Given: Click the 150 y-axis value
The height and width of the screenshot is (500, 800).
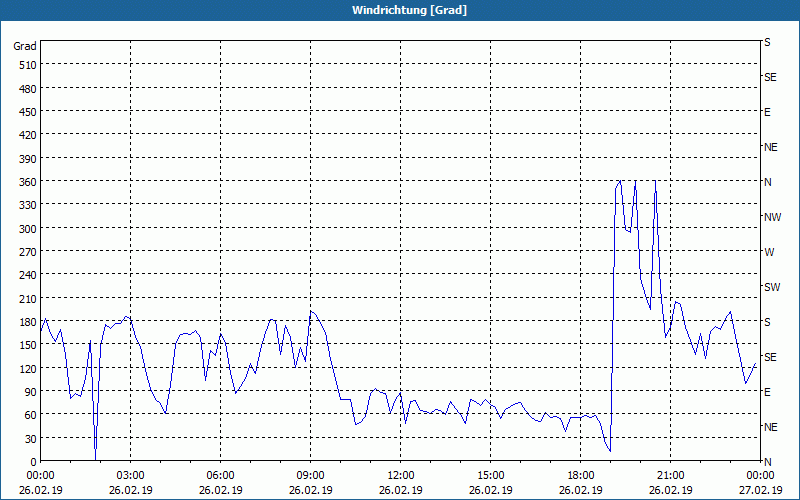Looking at the screenshot, I should click(29, 345).
